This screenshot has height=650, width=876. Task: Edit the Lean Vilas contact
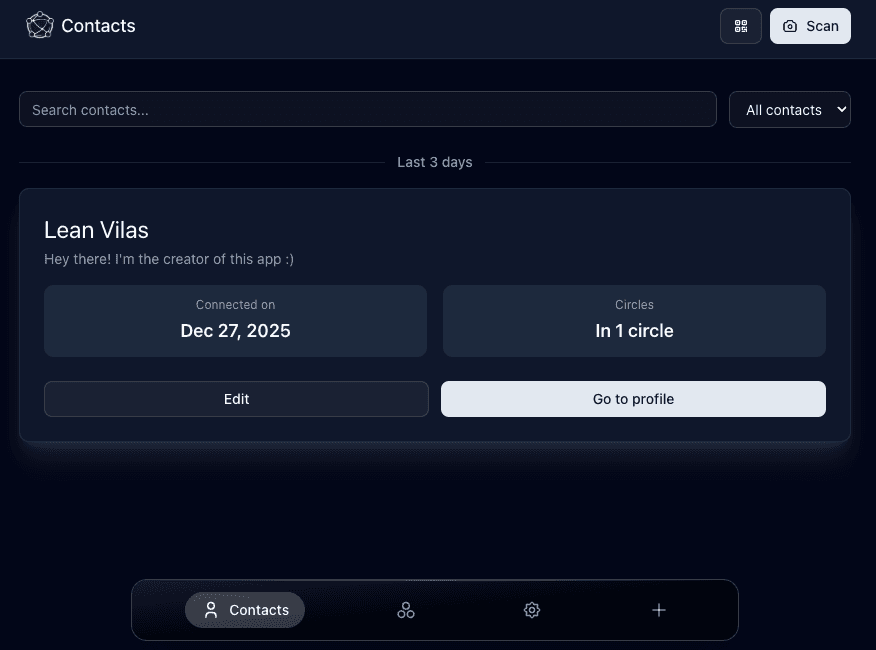pos(236,399)
